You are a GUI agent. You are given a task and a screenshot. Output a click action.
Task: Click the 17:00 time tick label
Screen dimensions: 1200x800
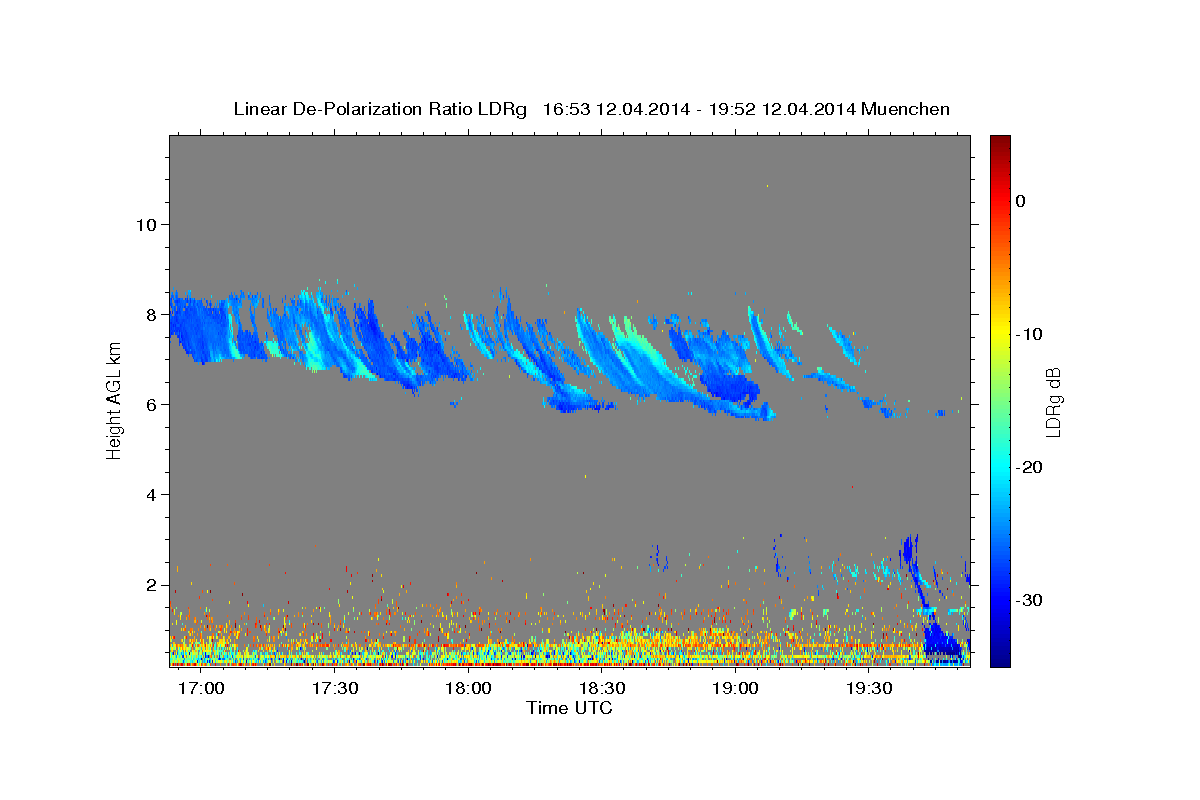[202, 689]
